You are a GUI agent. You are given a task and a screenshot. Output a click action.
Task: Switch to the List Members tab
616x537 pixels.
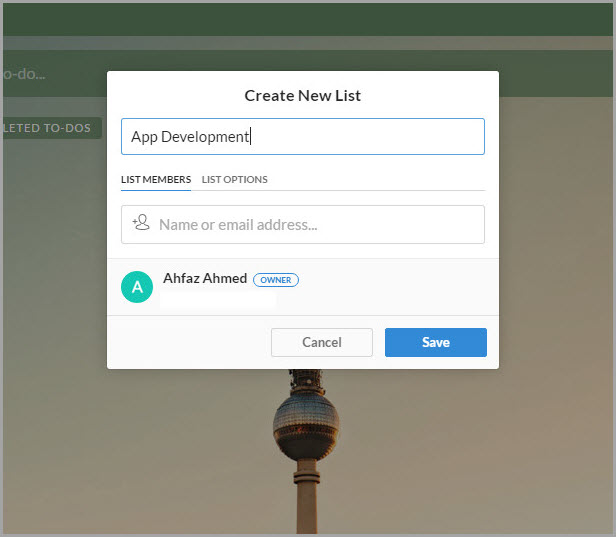(x=156, y=180)
